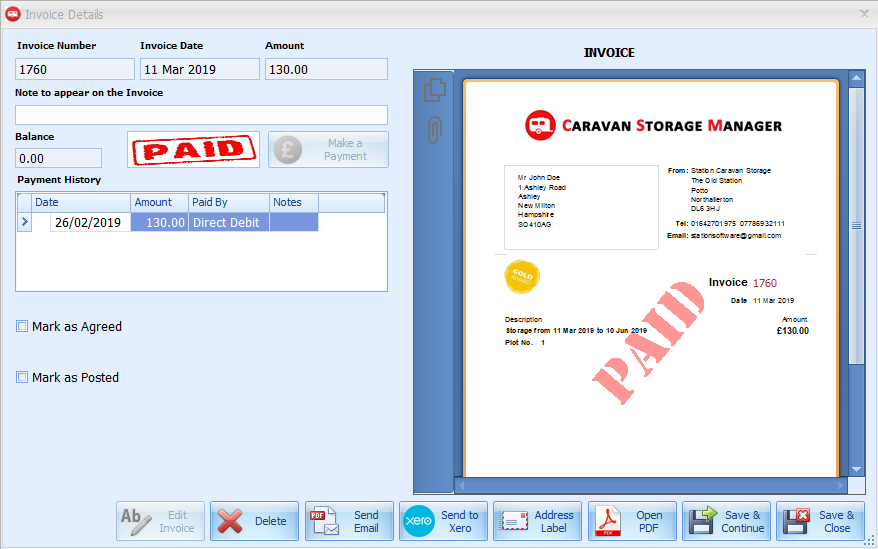The height and width of the screenshot is (549, 878).
Task: Select the Direct Debit cell in payment history
Action: [x=227, y=223]
